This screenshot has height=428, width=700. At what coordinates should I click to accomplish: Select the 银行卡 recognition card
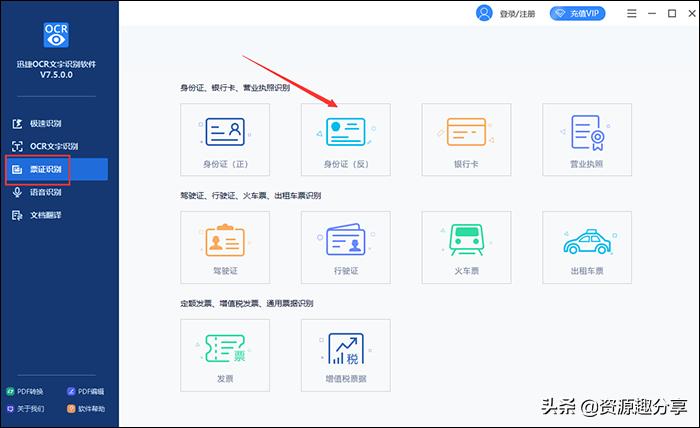(x=466, y=140)
